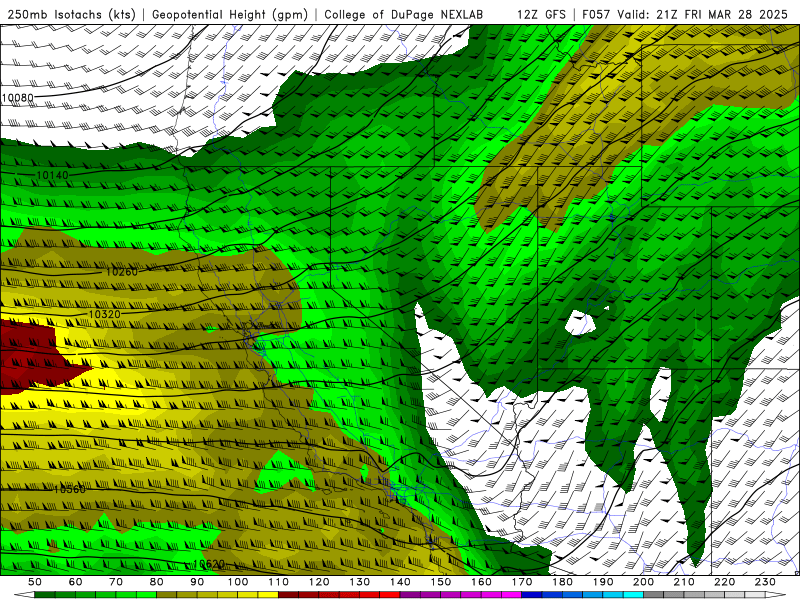
Task: Click the 'College of DuPage NEXLAB' header text
Action: tap(404, 14)
